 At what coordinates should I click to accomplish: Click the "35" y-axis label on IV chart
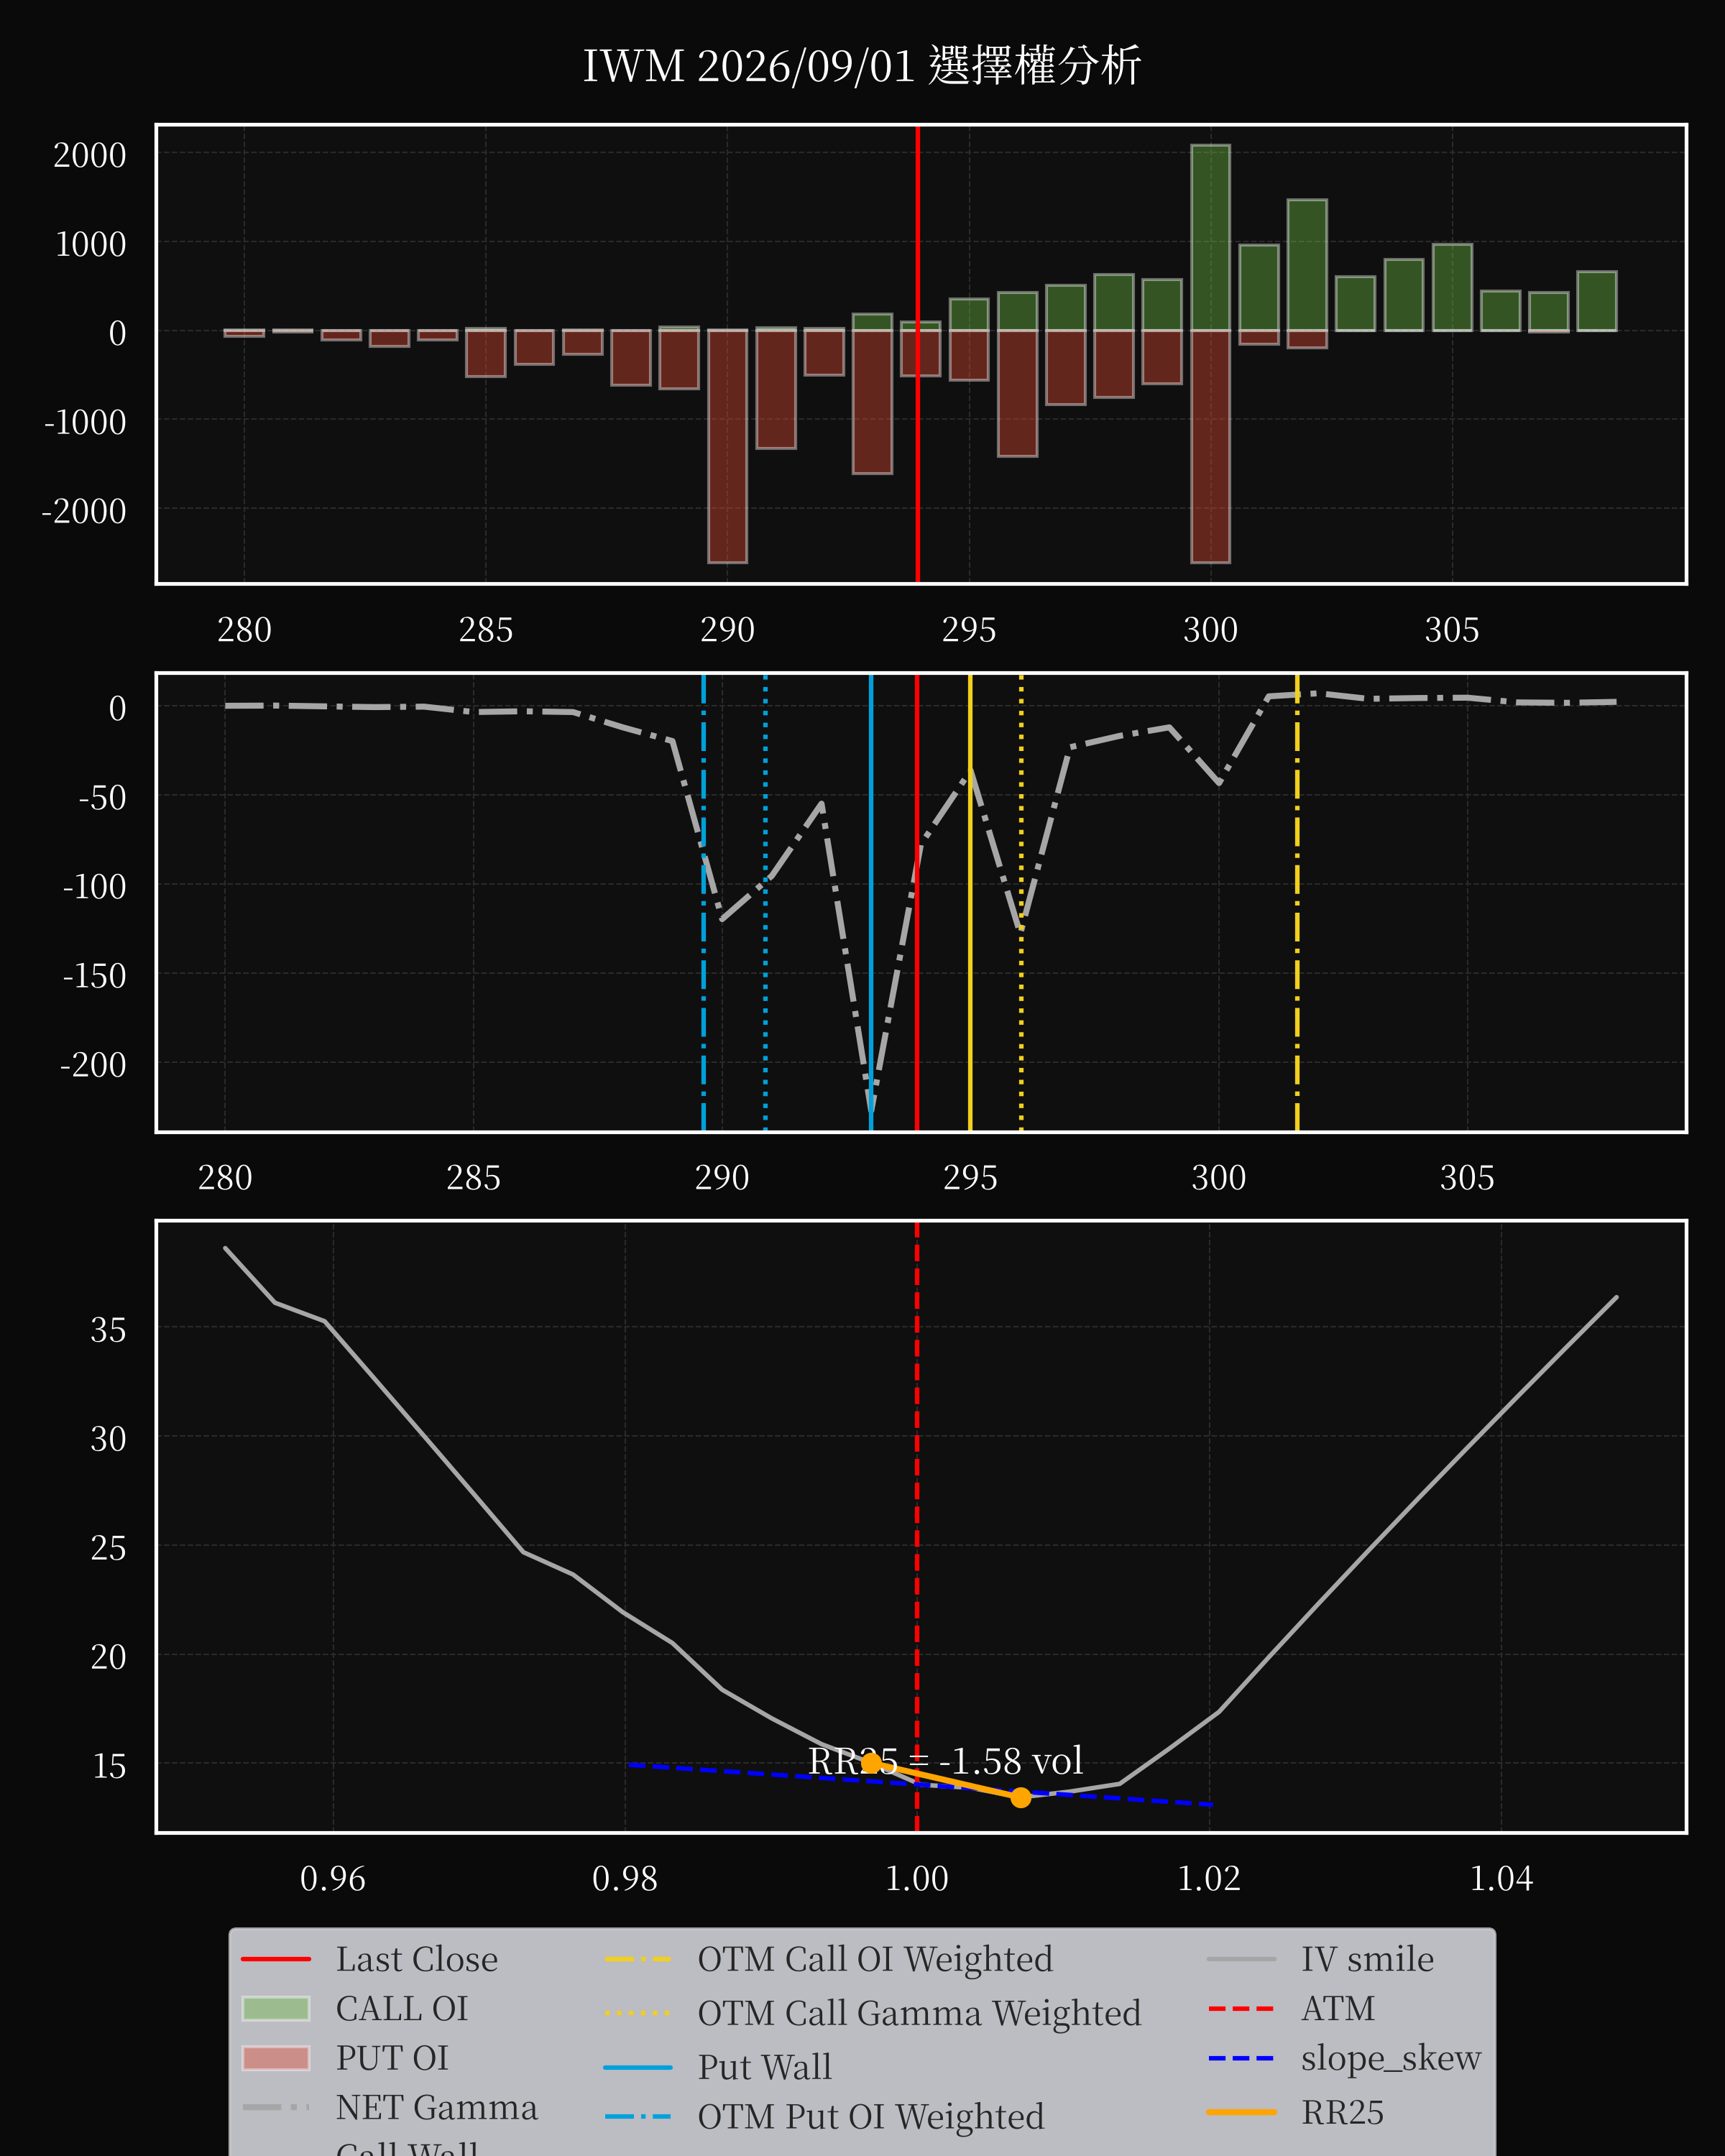click(x=108, y=1330)
